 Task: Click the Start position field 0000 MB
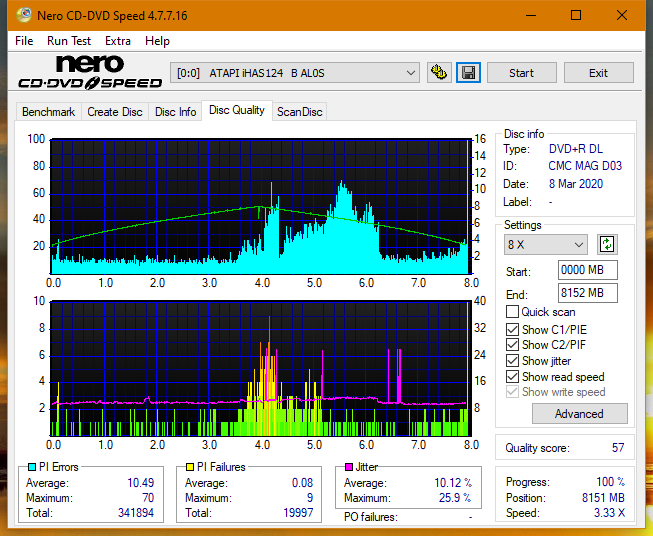point(588,270)
